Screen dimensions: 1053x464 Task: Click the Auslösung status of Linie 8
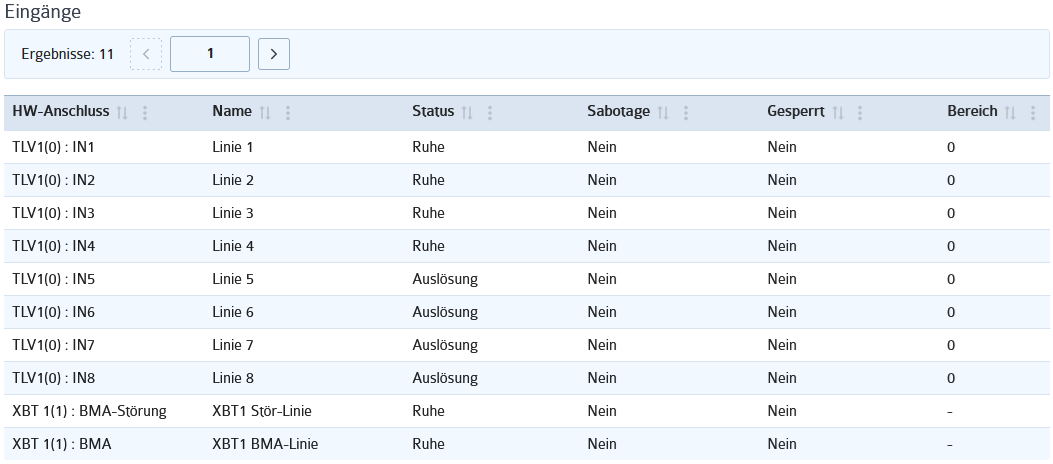(x=445, y=378)
